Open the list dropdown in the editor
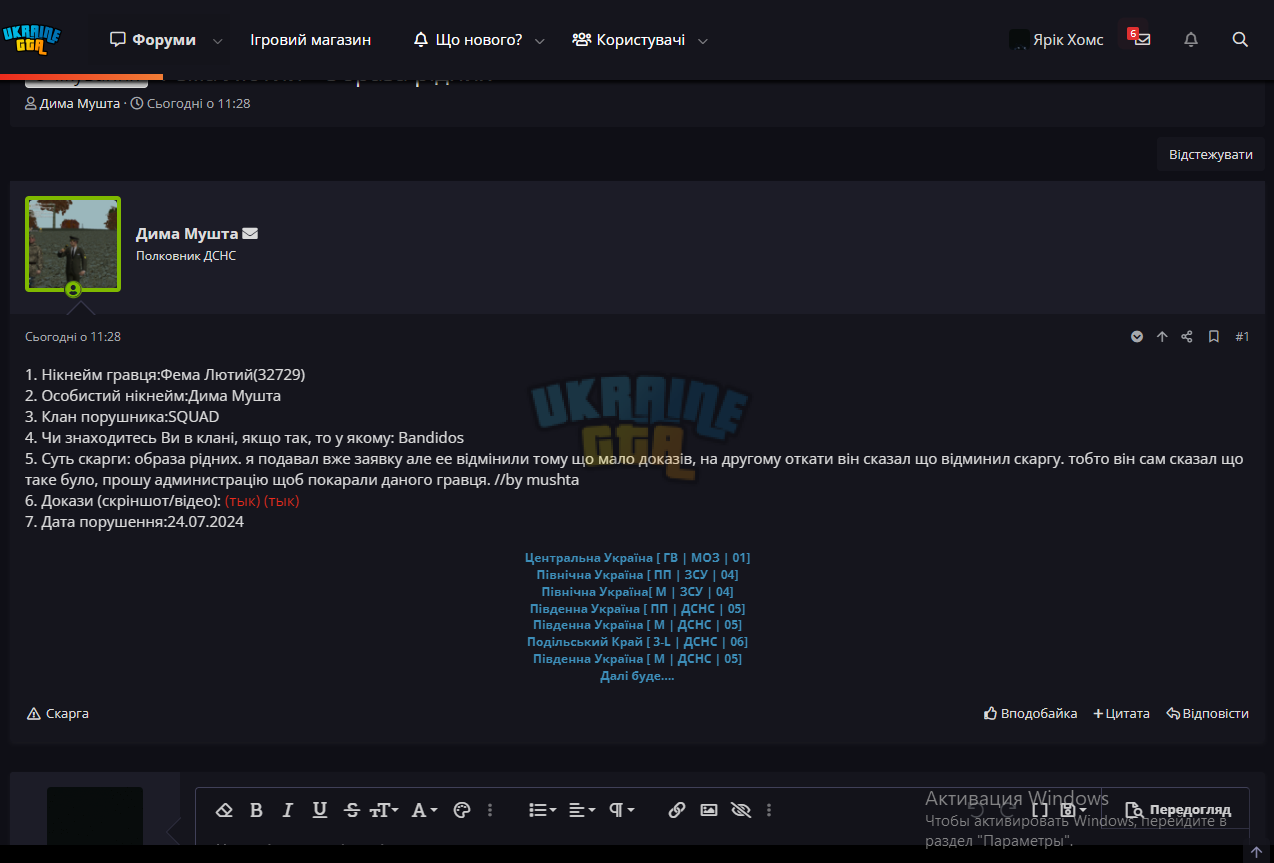 click(543, 810)
